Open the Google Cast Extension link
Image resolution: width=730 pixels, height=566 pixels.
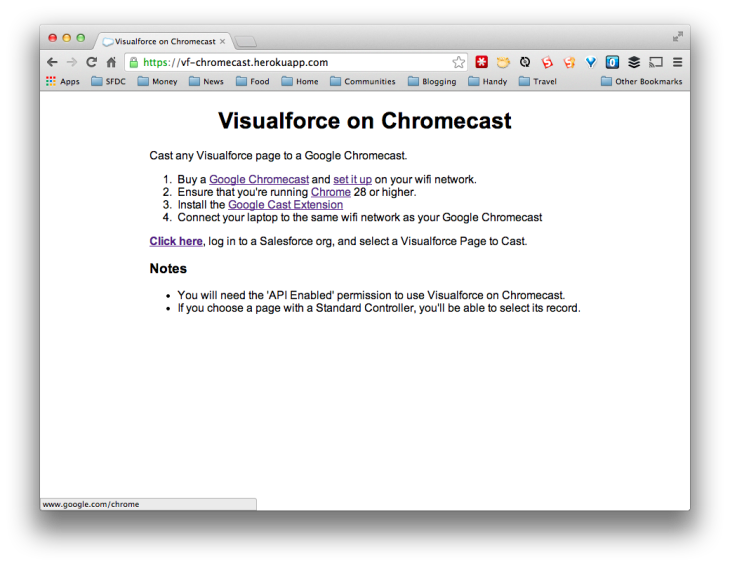coord(285,205)
